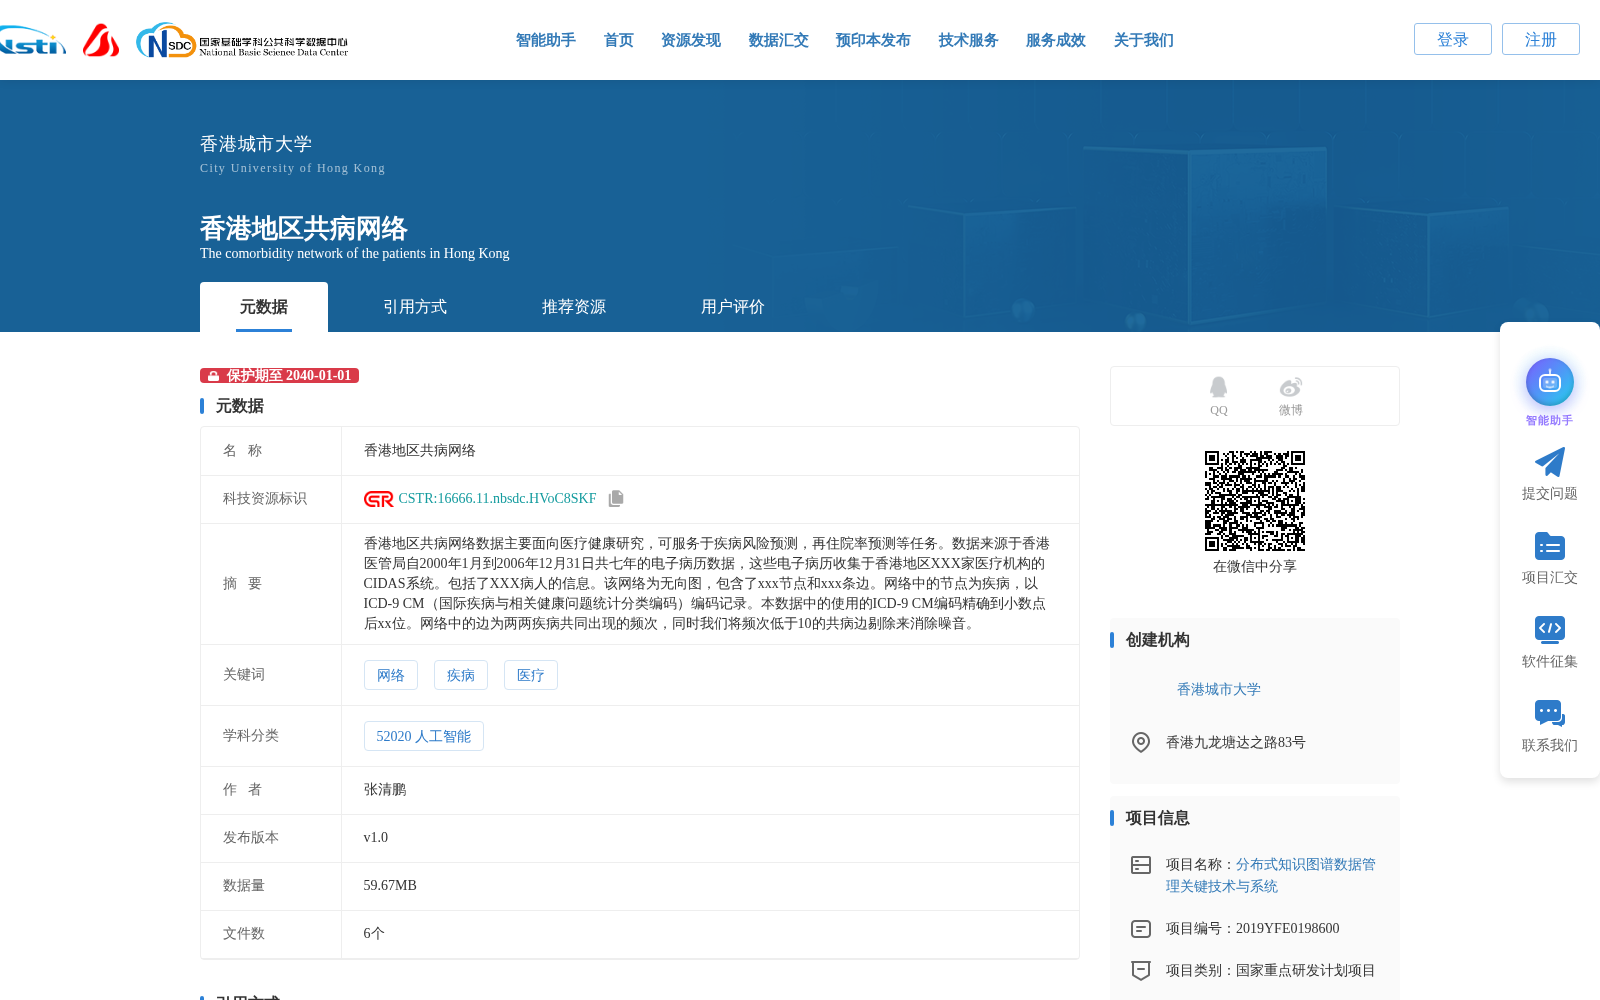Click author name 张清鹏

pos(385,790)
